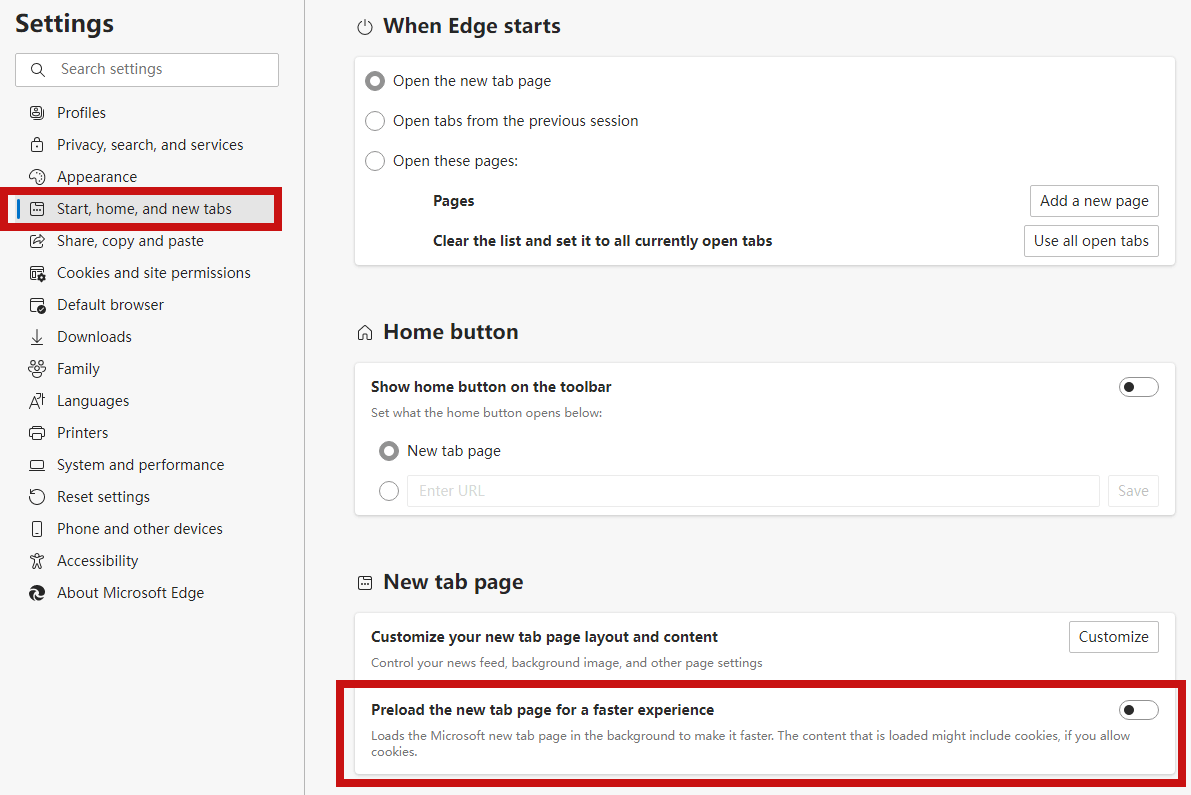
Task: Click 'Clear the list and set it' text
Action: pos(602,241)
